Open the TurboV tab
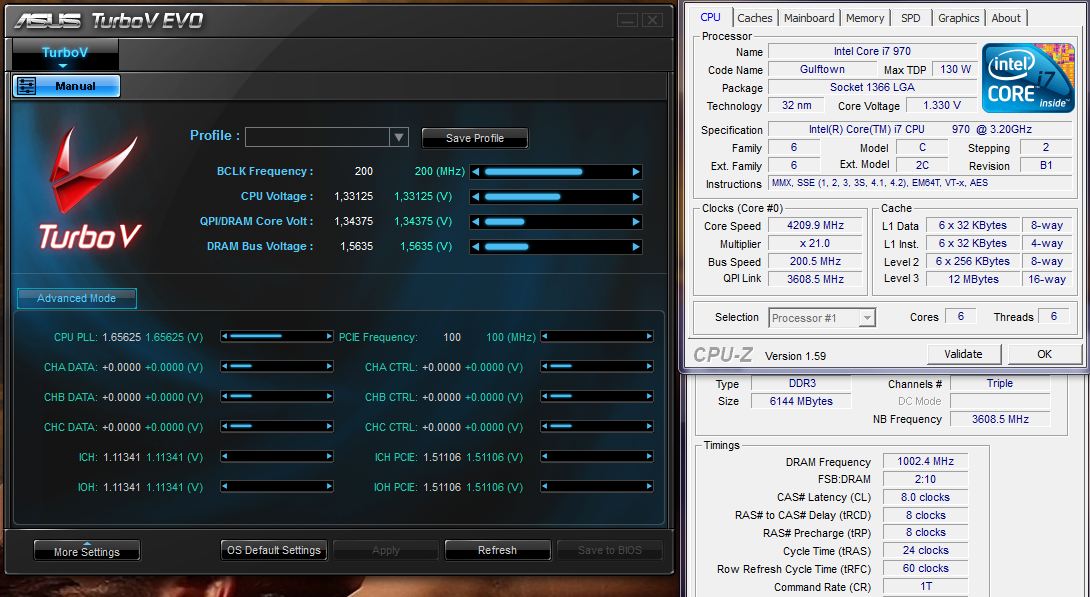This screenshot has height=597, width=1090. coord(65,54)
